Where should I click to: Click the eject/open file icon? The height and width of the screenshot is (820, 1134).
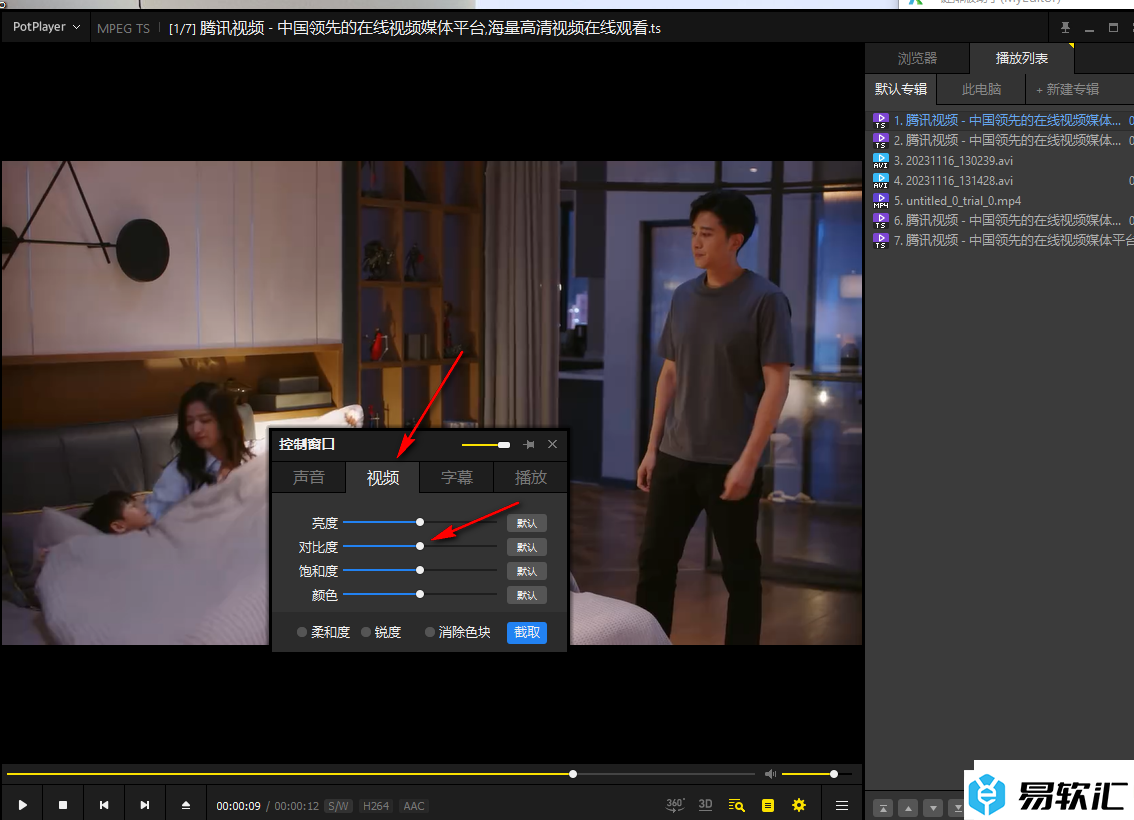tap(186, 805)
